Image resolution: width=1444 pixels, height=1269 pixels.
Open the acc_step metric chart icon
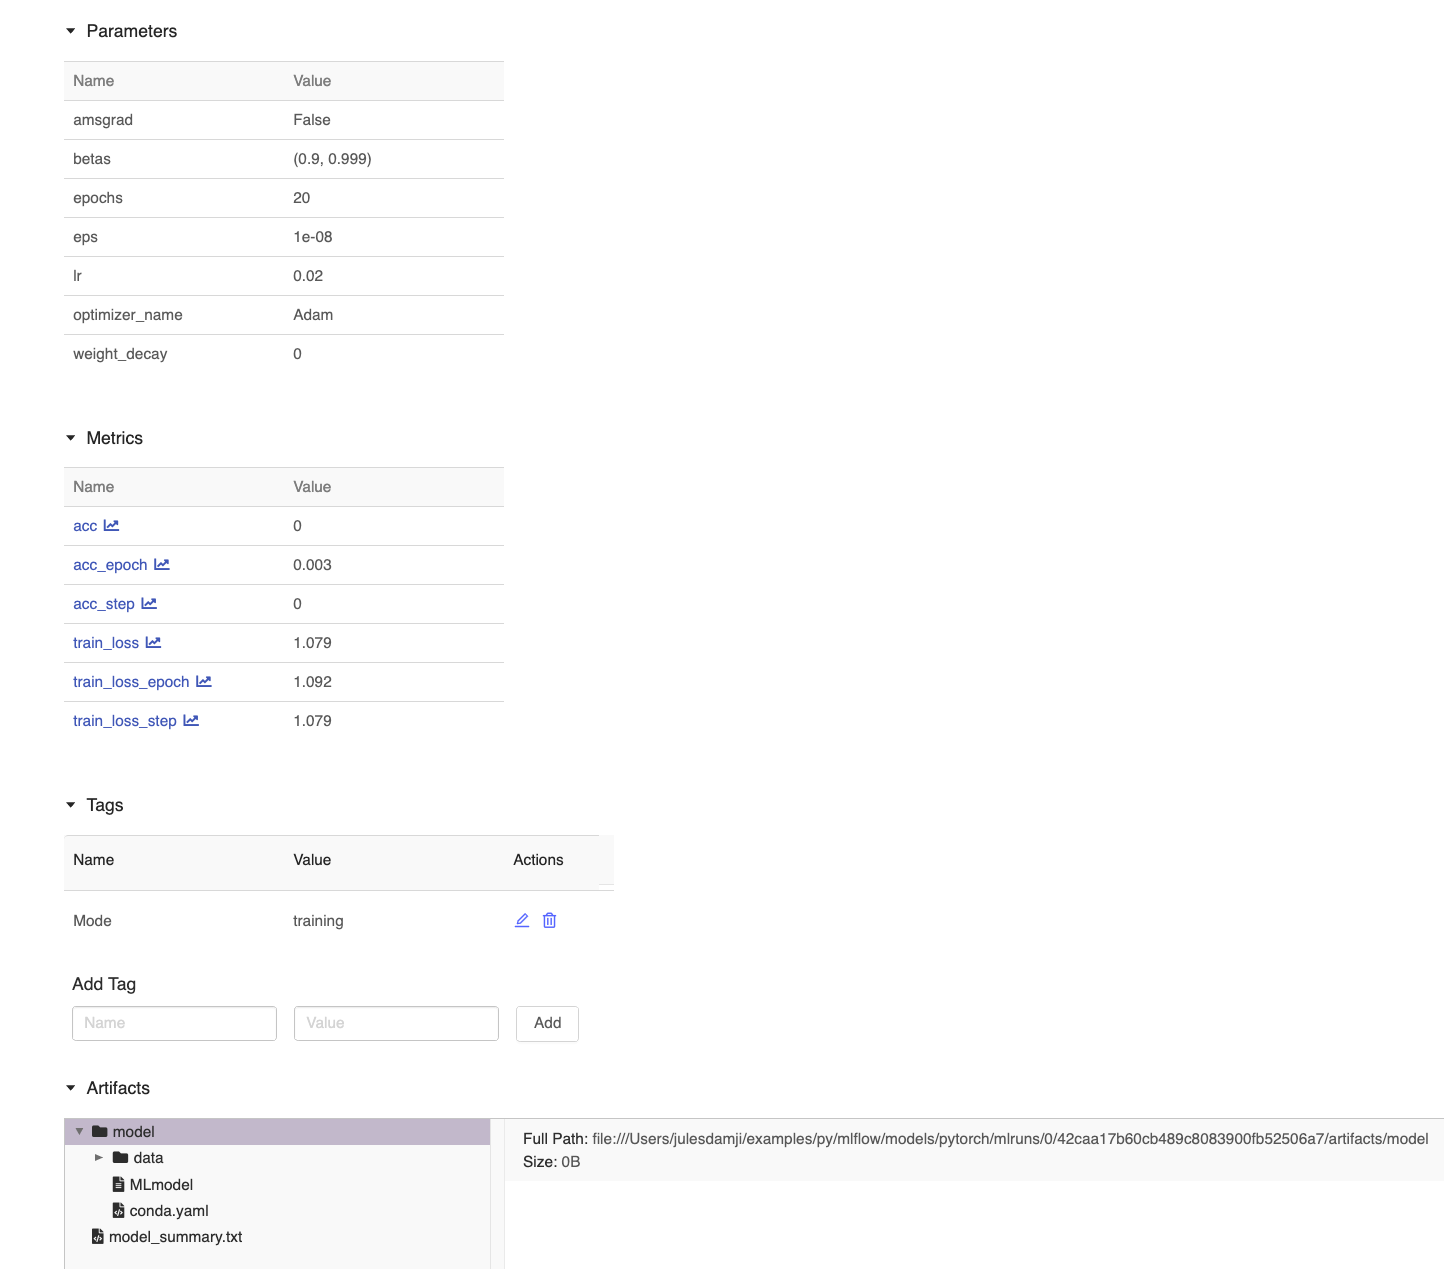tap(149, 604)
